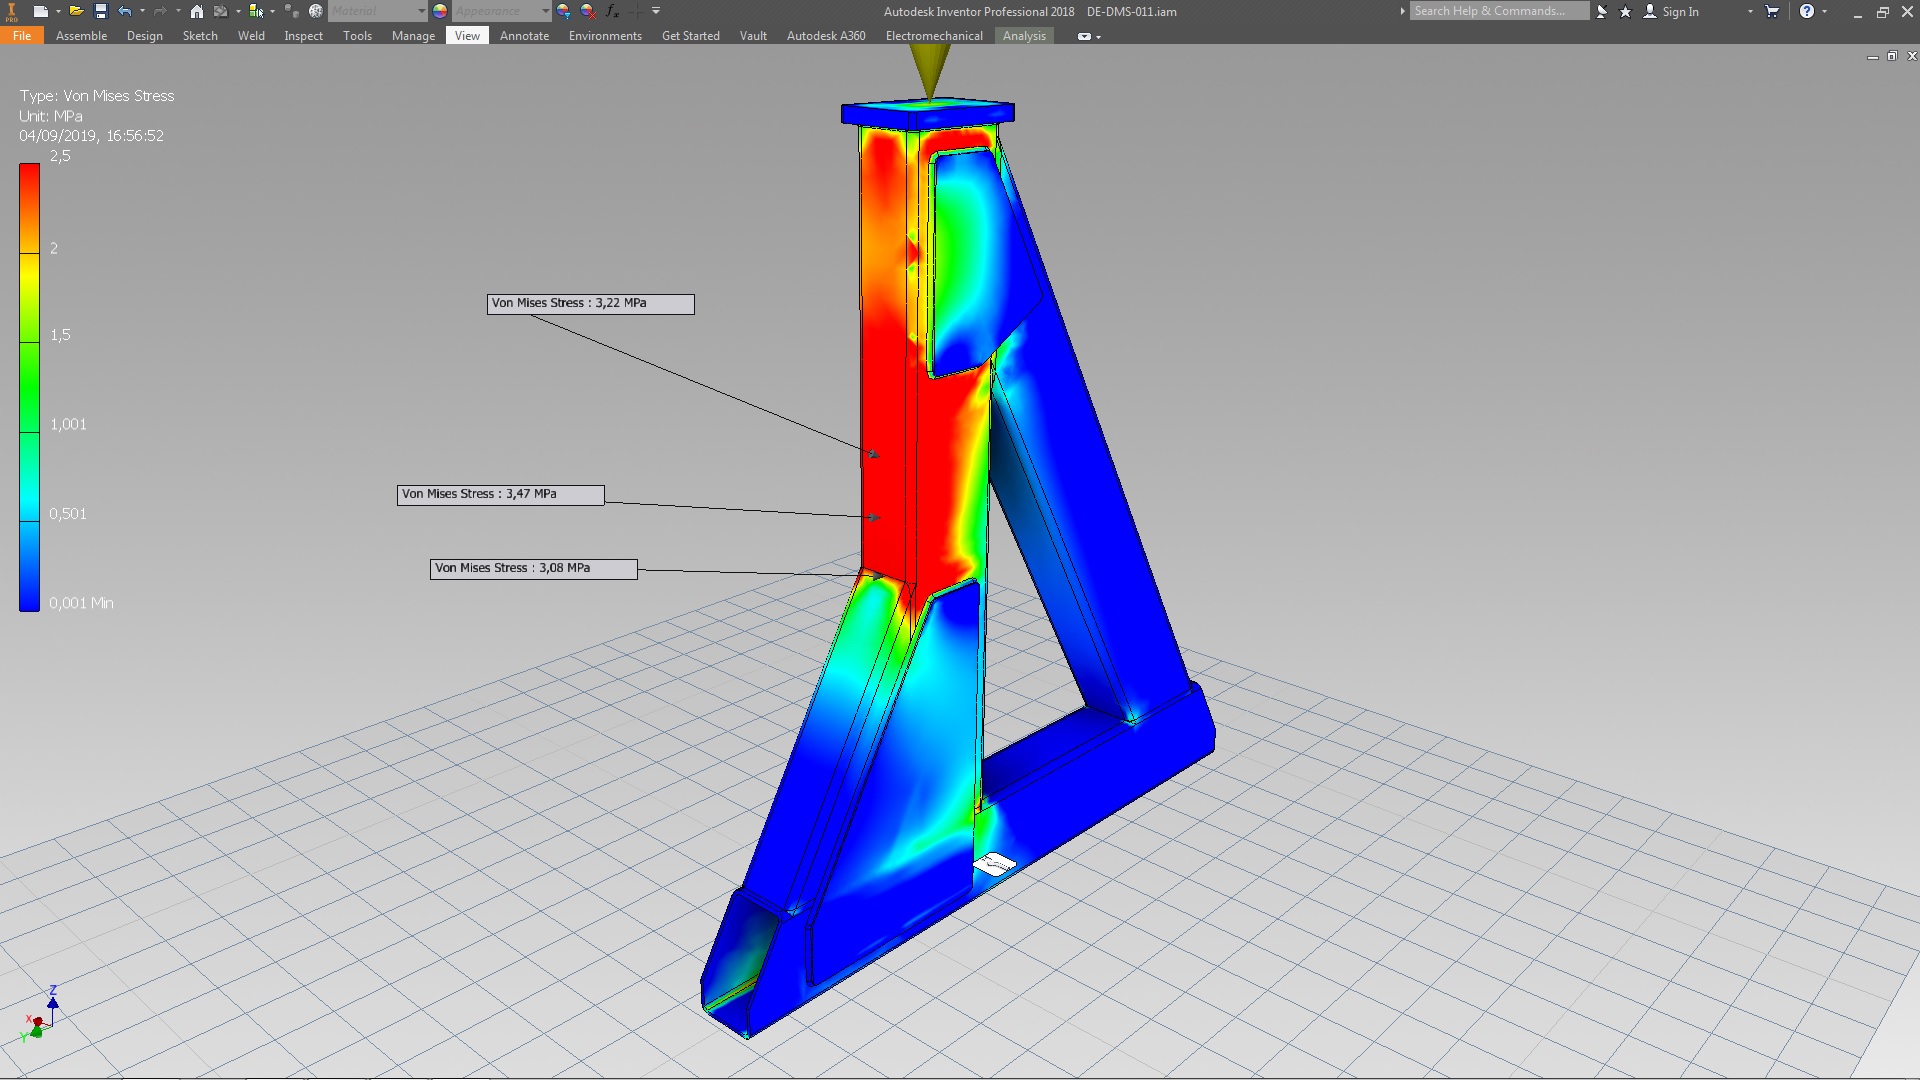Image resolution: width=1920 pixels, height=1080 pixels.
Task: Minimize the document window inside viewport
Action: click(x=1872, y=57)
